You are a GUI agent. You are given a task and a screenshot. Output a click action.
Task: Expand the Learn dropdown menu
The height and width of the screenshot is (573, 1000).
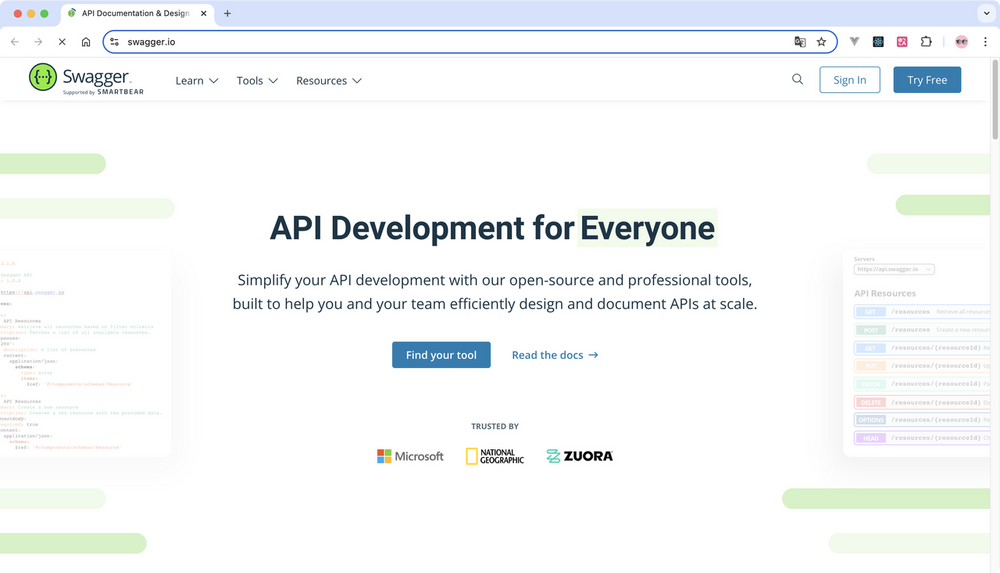pos(196,81)
